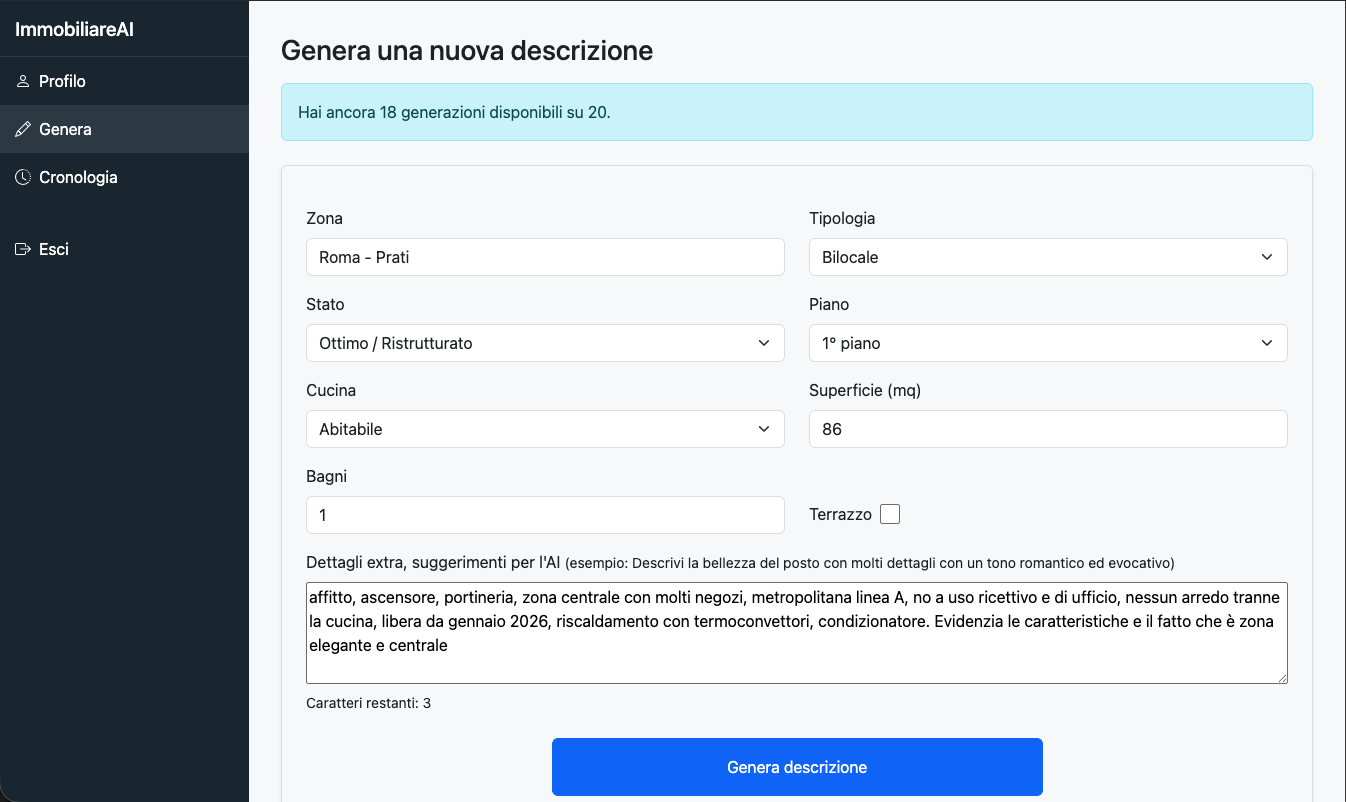This screenshot has width=1346, height=802.
Task: Click the Cronologia clock icon
Action: [x=23, y=177]
